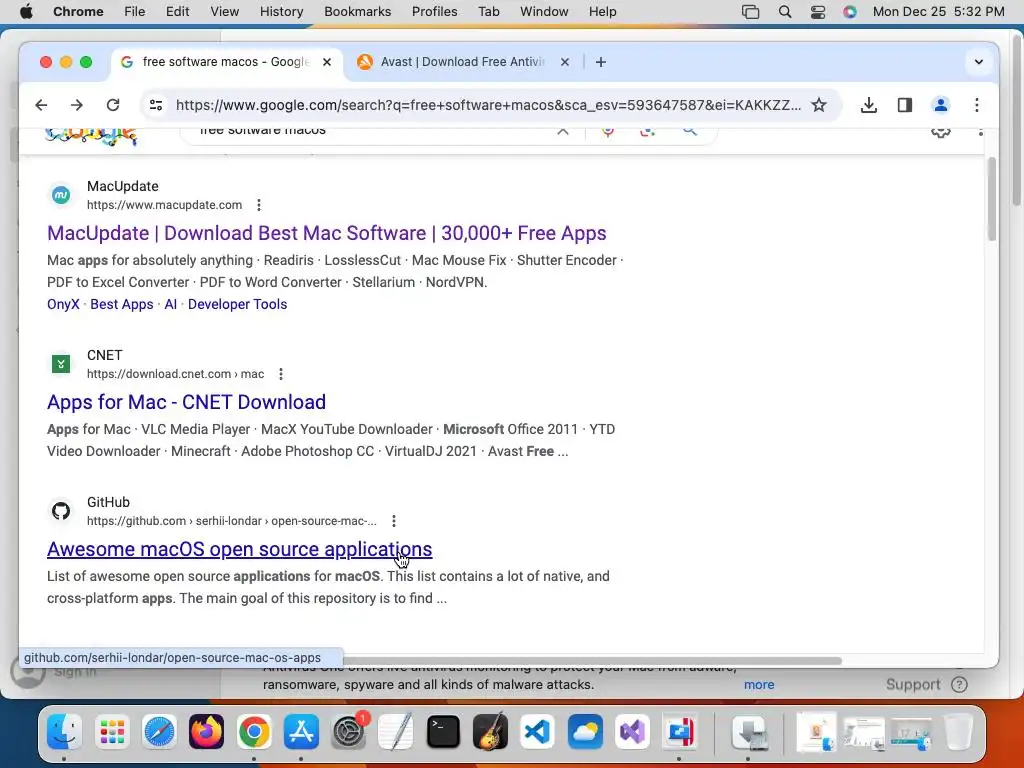This screenshot has width=1024, height=768.
Task: Select the 'free software macos' Google tab
Action: [x=226, y=62]
